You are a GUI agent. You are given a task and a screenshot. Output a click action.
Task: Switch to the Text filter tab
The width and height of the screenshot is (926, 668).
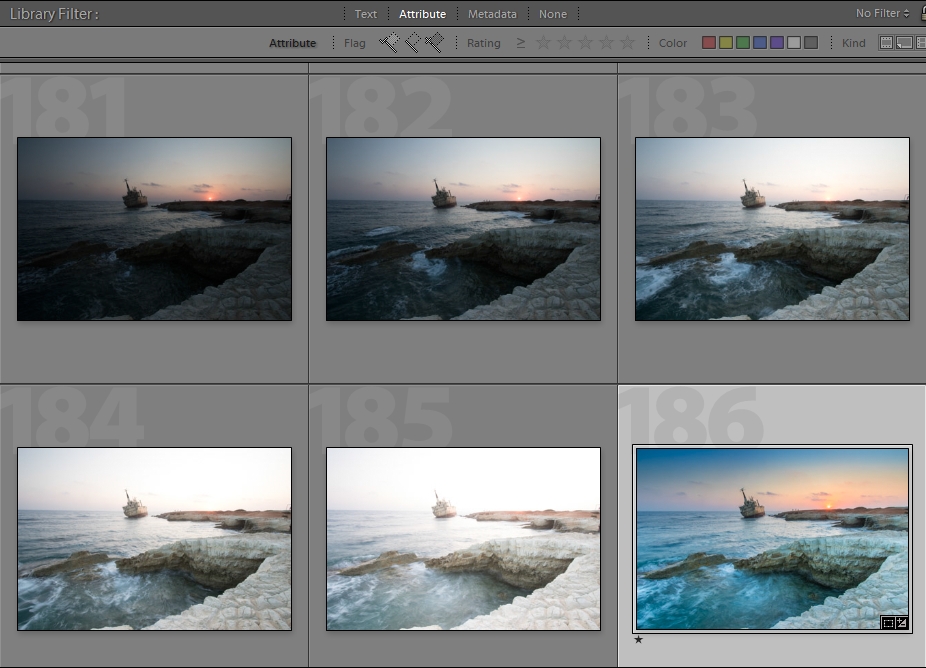pyautogui.click(x=366, y=14)
